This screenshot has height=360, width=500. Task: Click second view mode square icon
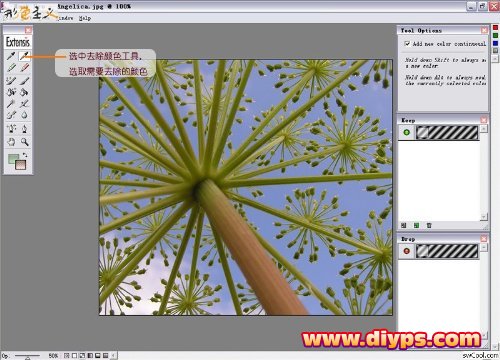74,356
